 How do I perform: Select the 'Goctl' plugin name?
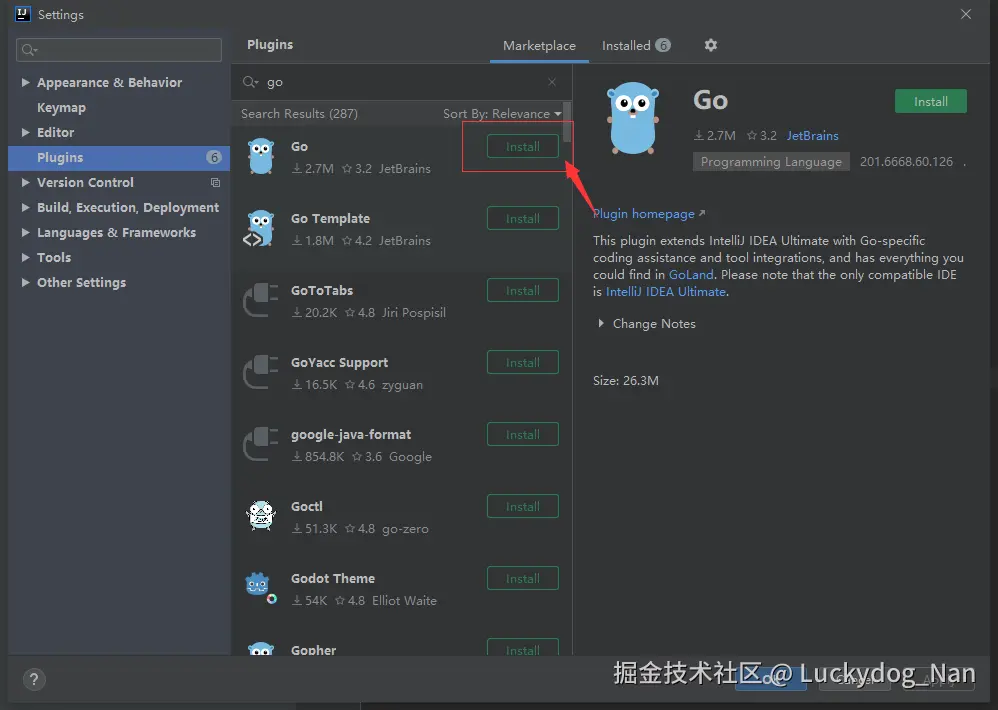coord(307,506)
